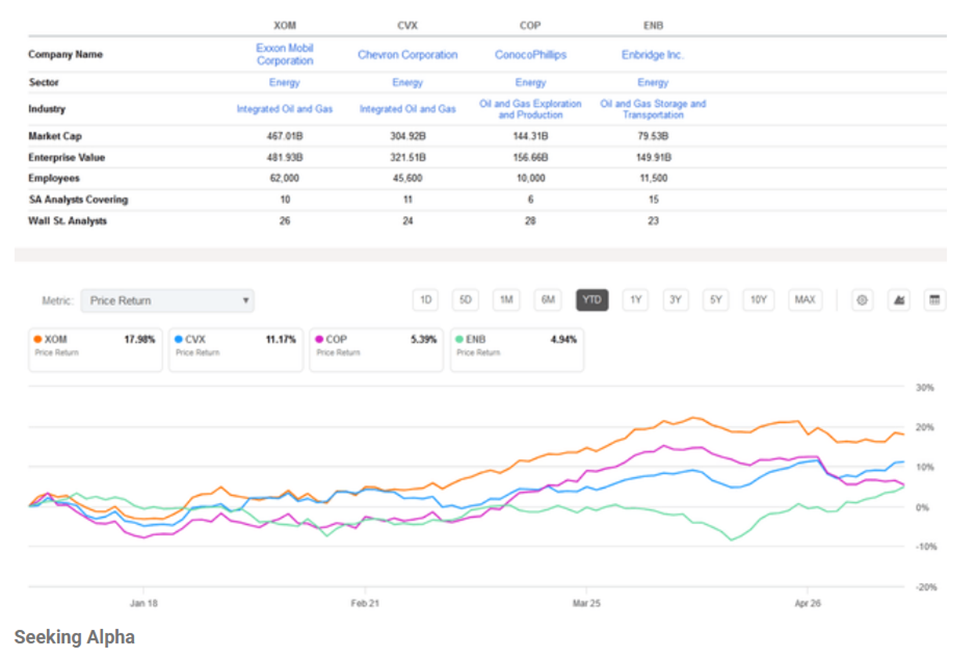Click the magenta COP legend dot
The image size is (975, 658).
[x=319, y=340]
